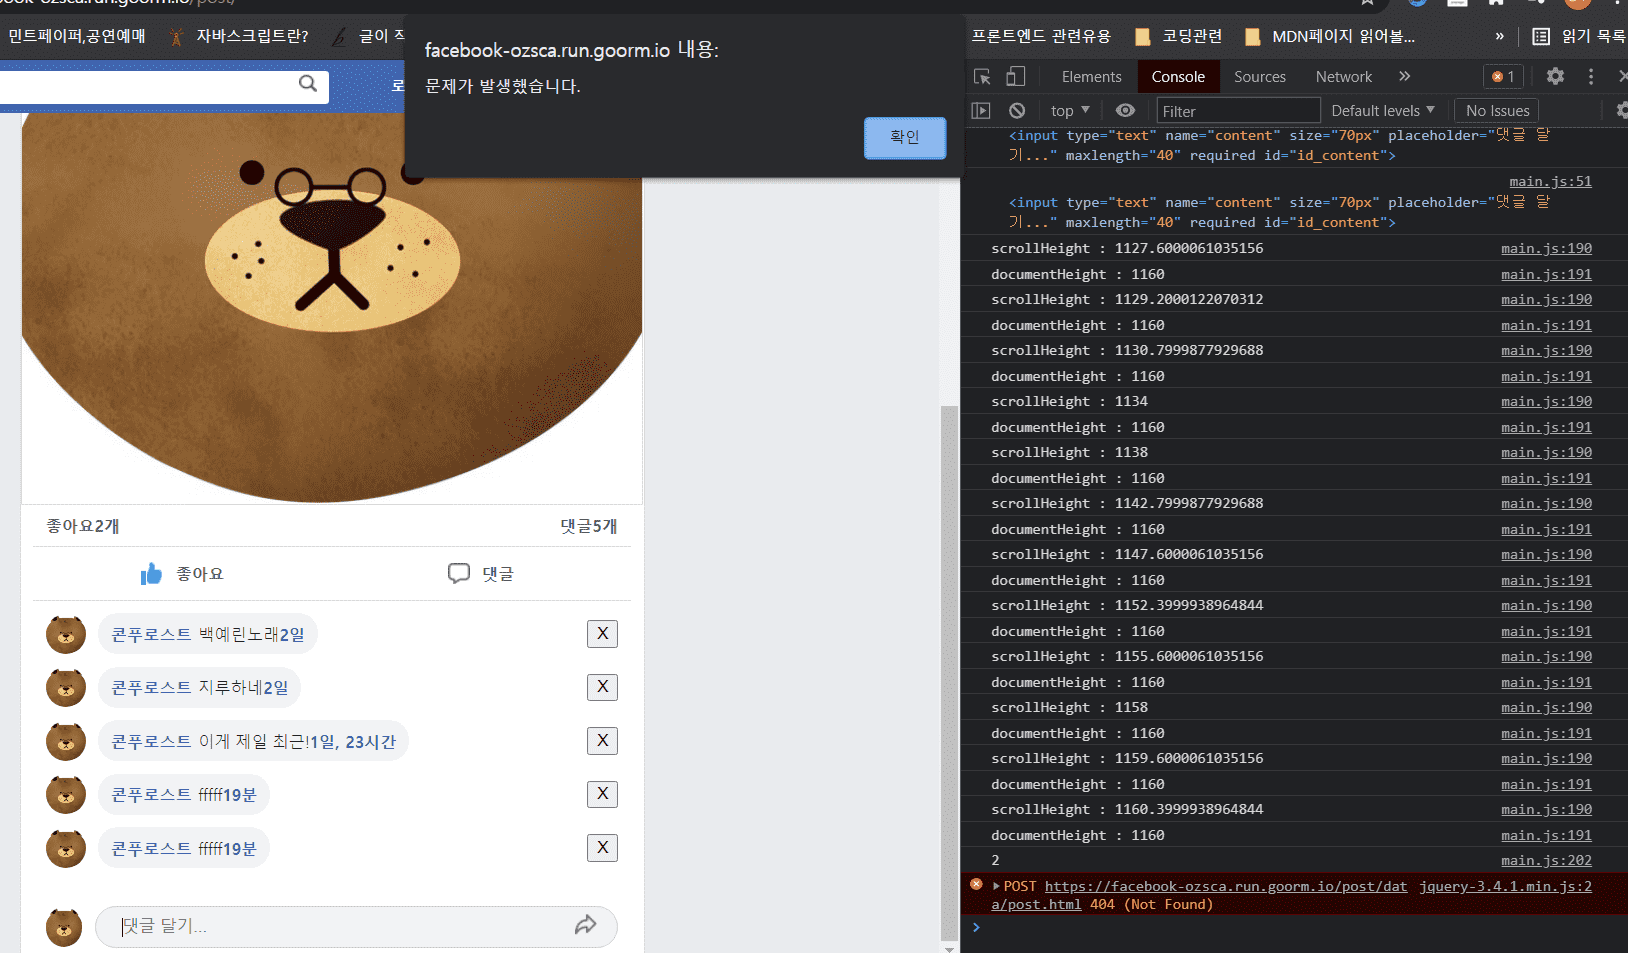Click the 확인 button in the alert dialog
This screenshot has width=1628, height=953.
pos(905,137)
